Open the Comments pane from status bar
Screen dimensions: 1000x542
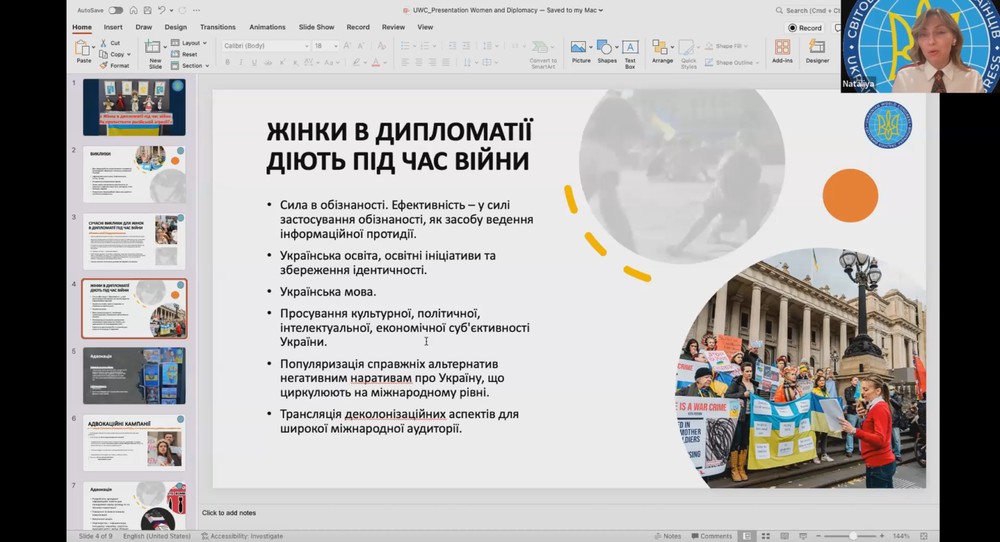pos(712,536)
